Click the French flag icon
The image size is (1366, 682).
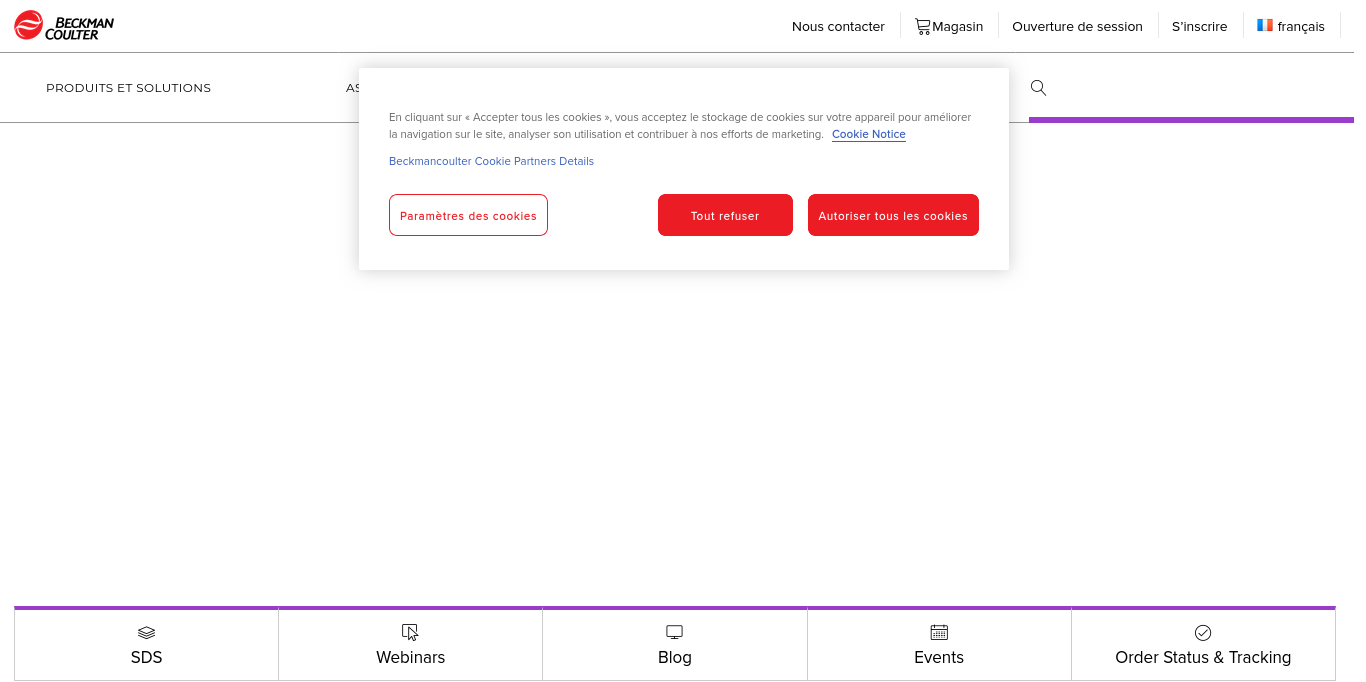[x=1265, y=26]
